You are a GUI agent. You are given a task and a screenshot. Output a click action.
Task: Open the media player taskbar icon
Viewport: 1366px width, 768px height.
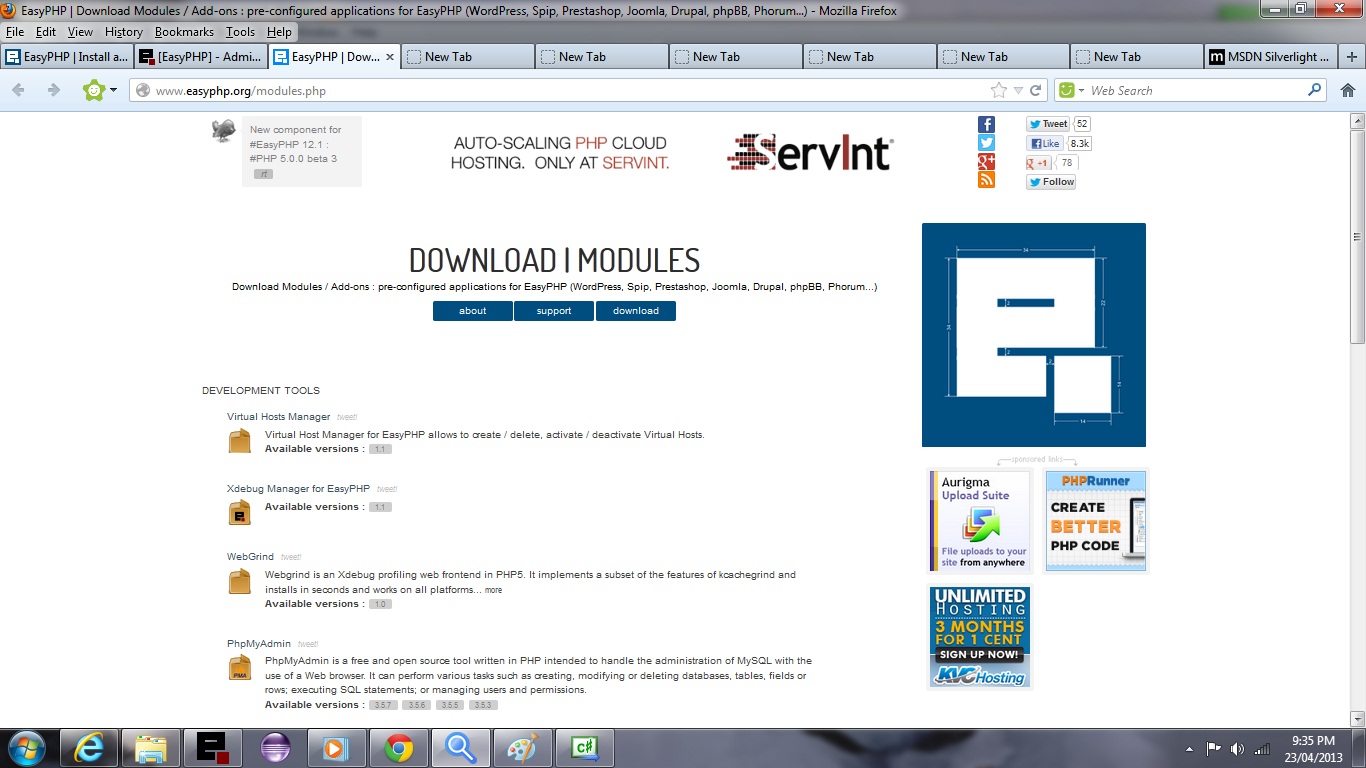[337, 748]
